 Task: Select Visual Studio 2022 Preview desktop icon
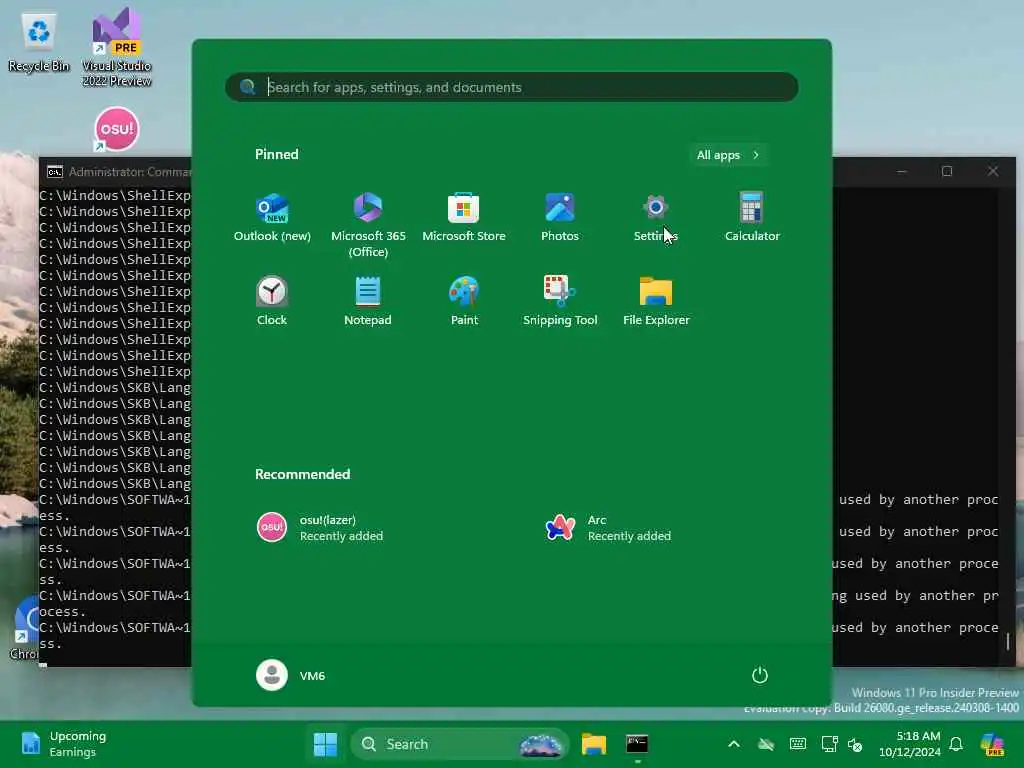pyautogui.click(x=116, y=48)
